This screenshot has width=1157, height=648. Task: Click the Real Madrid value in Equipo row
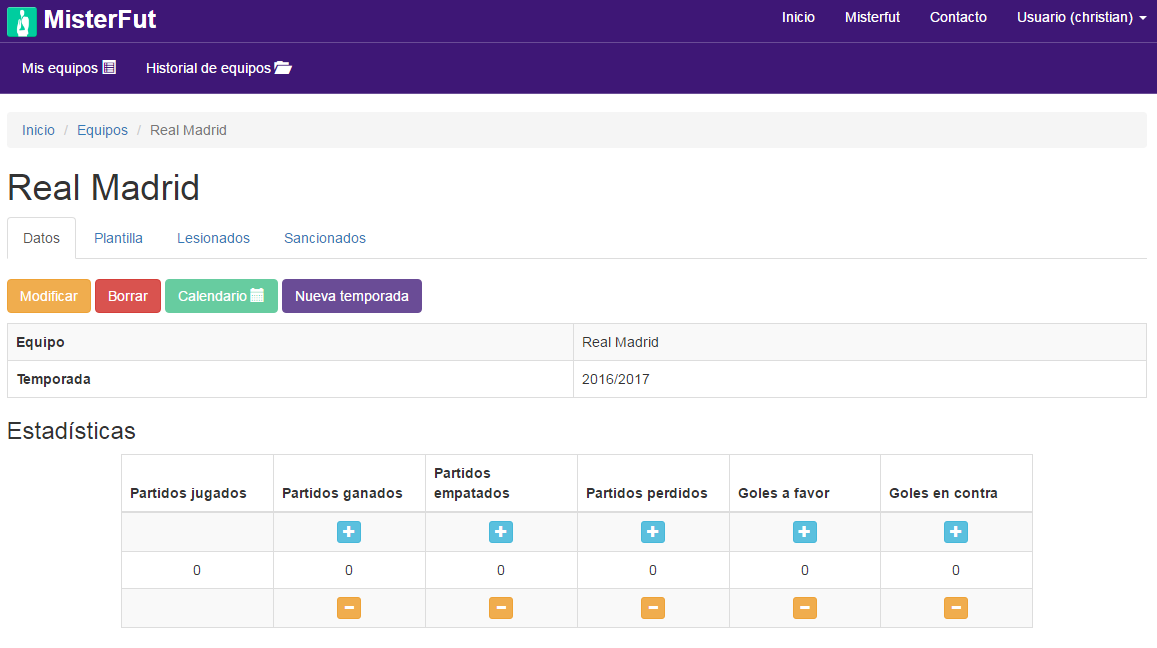[x=620, y=342]
